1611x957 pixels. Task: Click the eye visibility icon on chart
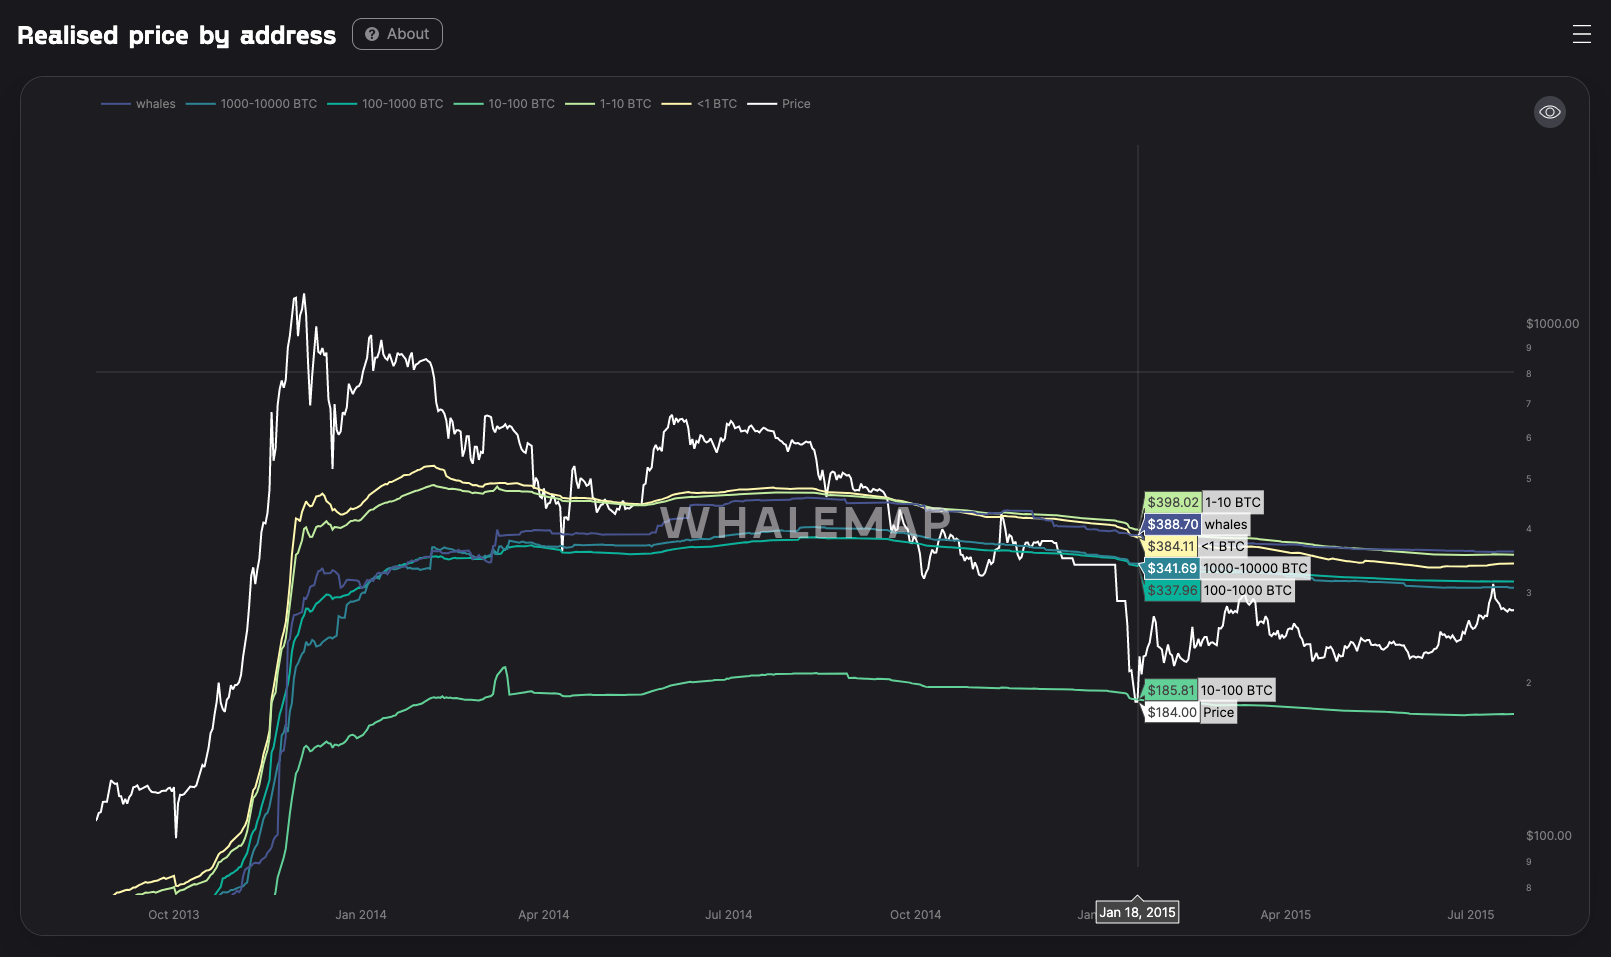(x=1549, y=112)
